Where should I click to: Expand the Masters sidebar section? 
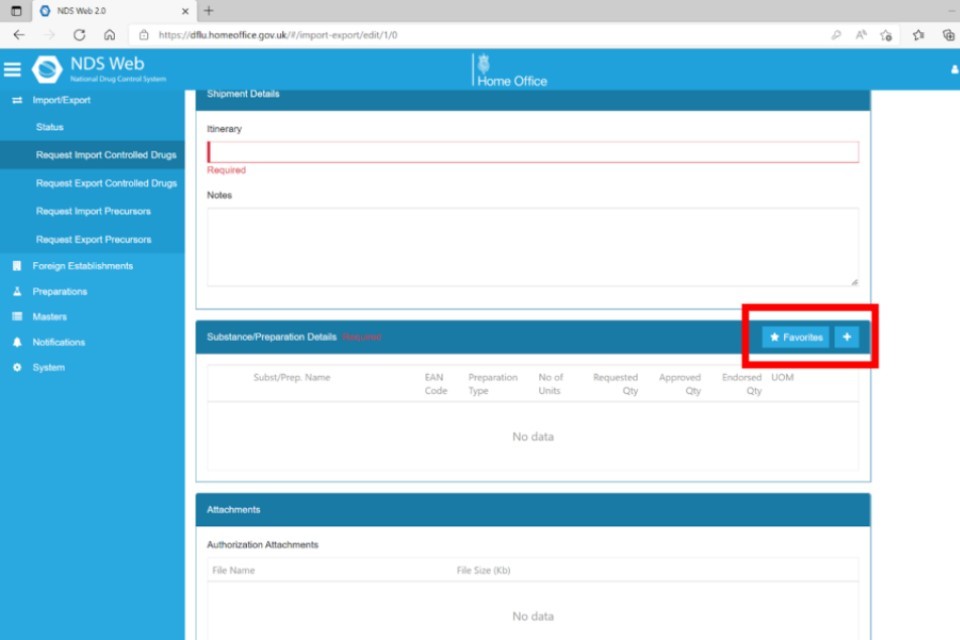(49, 317)
